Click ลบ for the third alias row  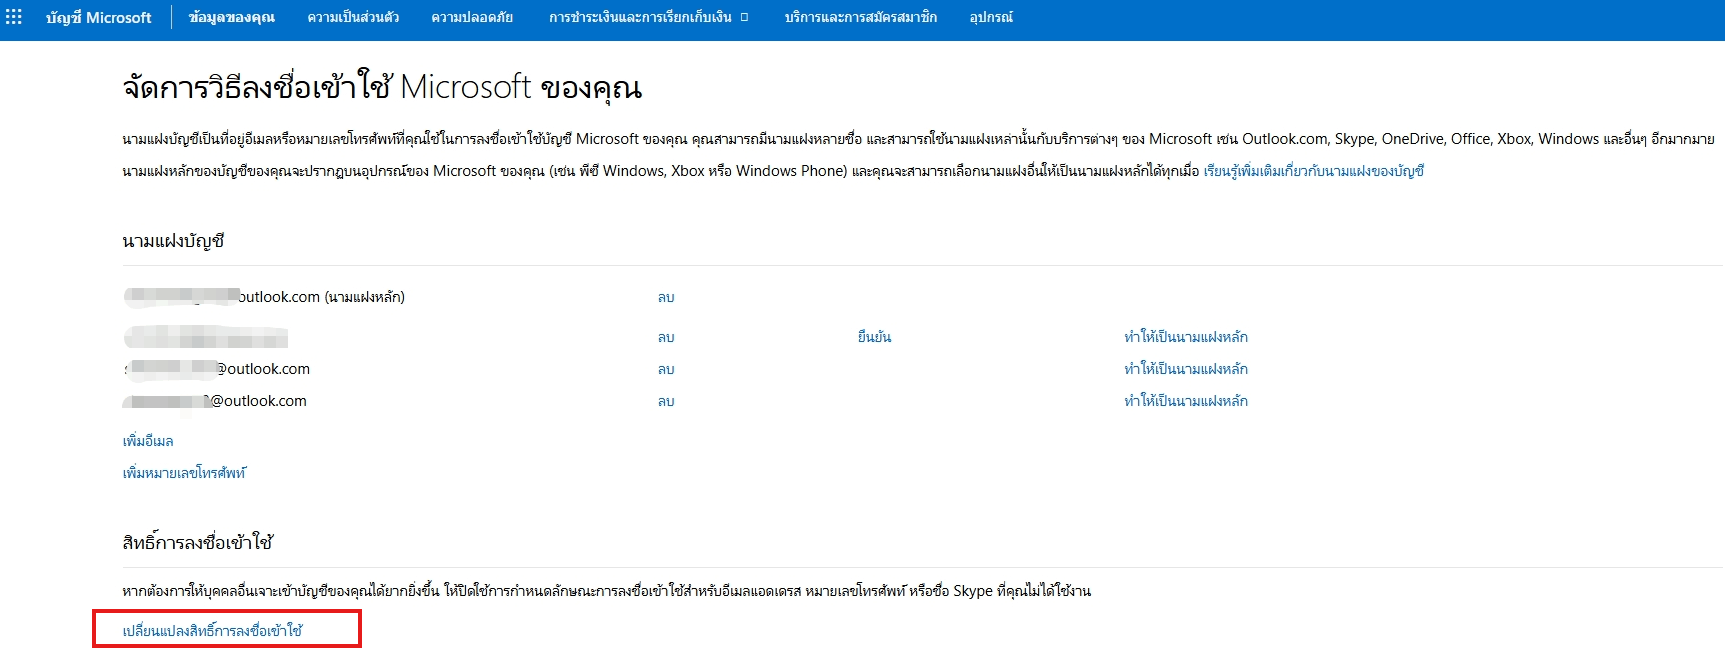pyautogui.click(x=666, y=370)
